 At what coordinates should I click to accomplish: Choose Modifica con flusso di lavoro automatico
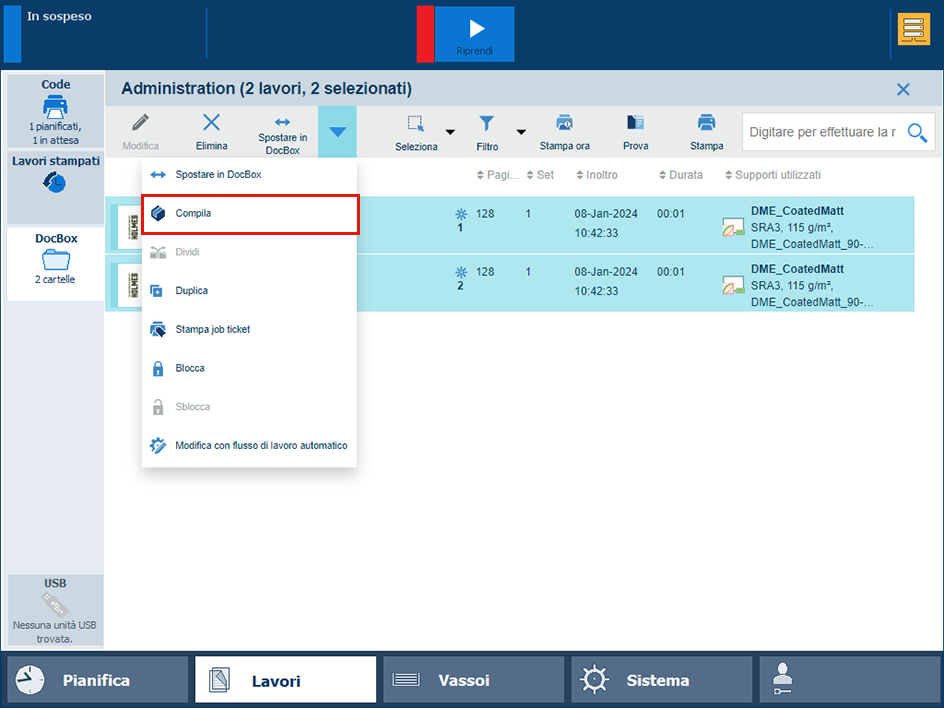click(249, 446)
